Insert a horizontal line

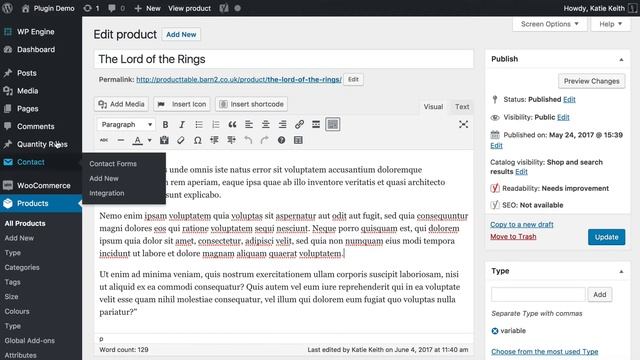click(121, 140)
